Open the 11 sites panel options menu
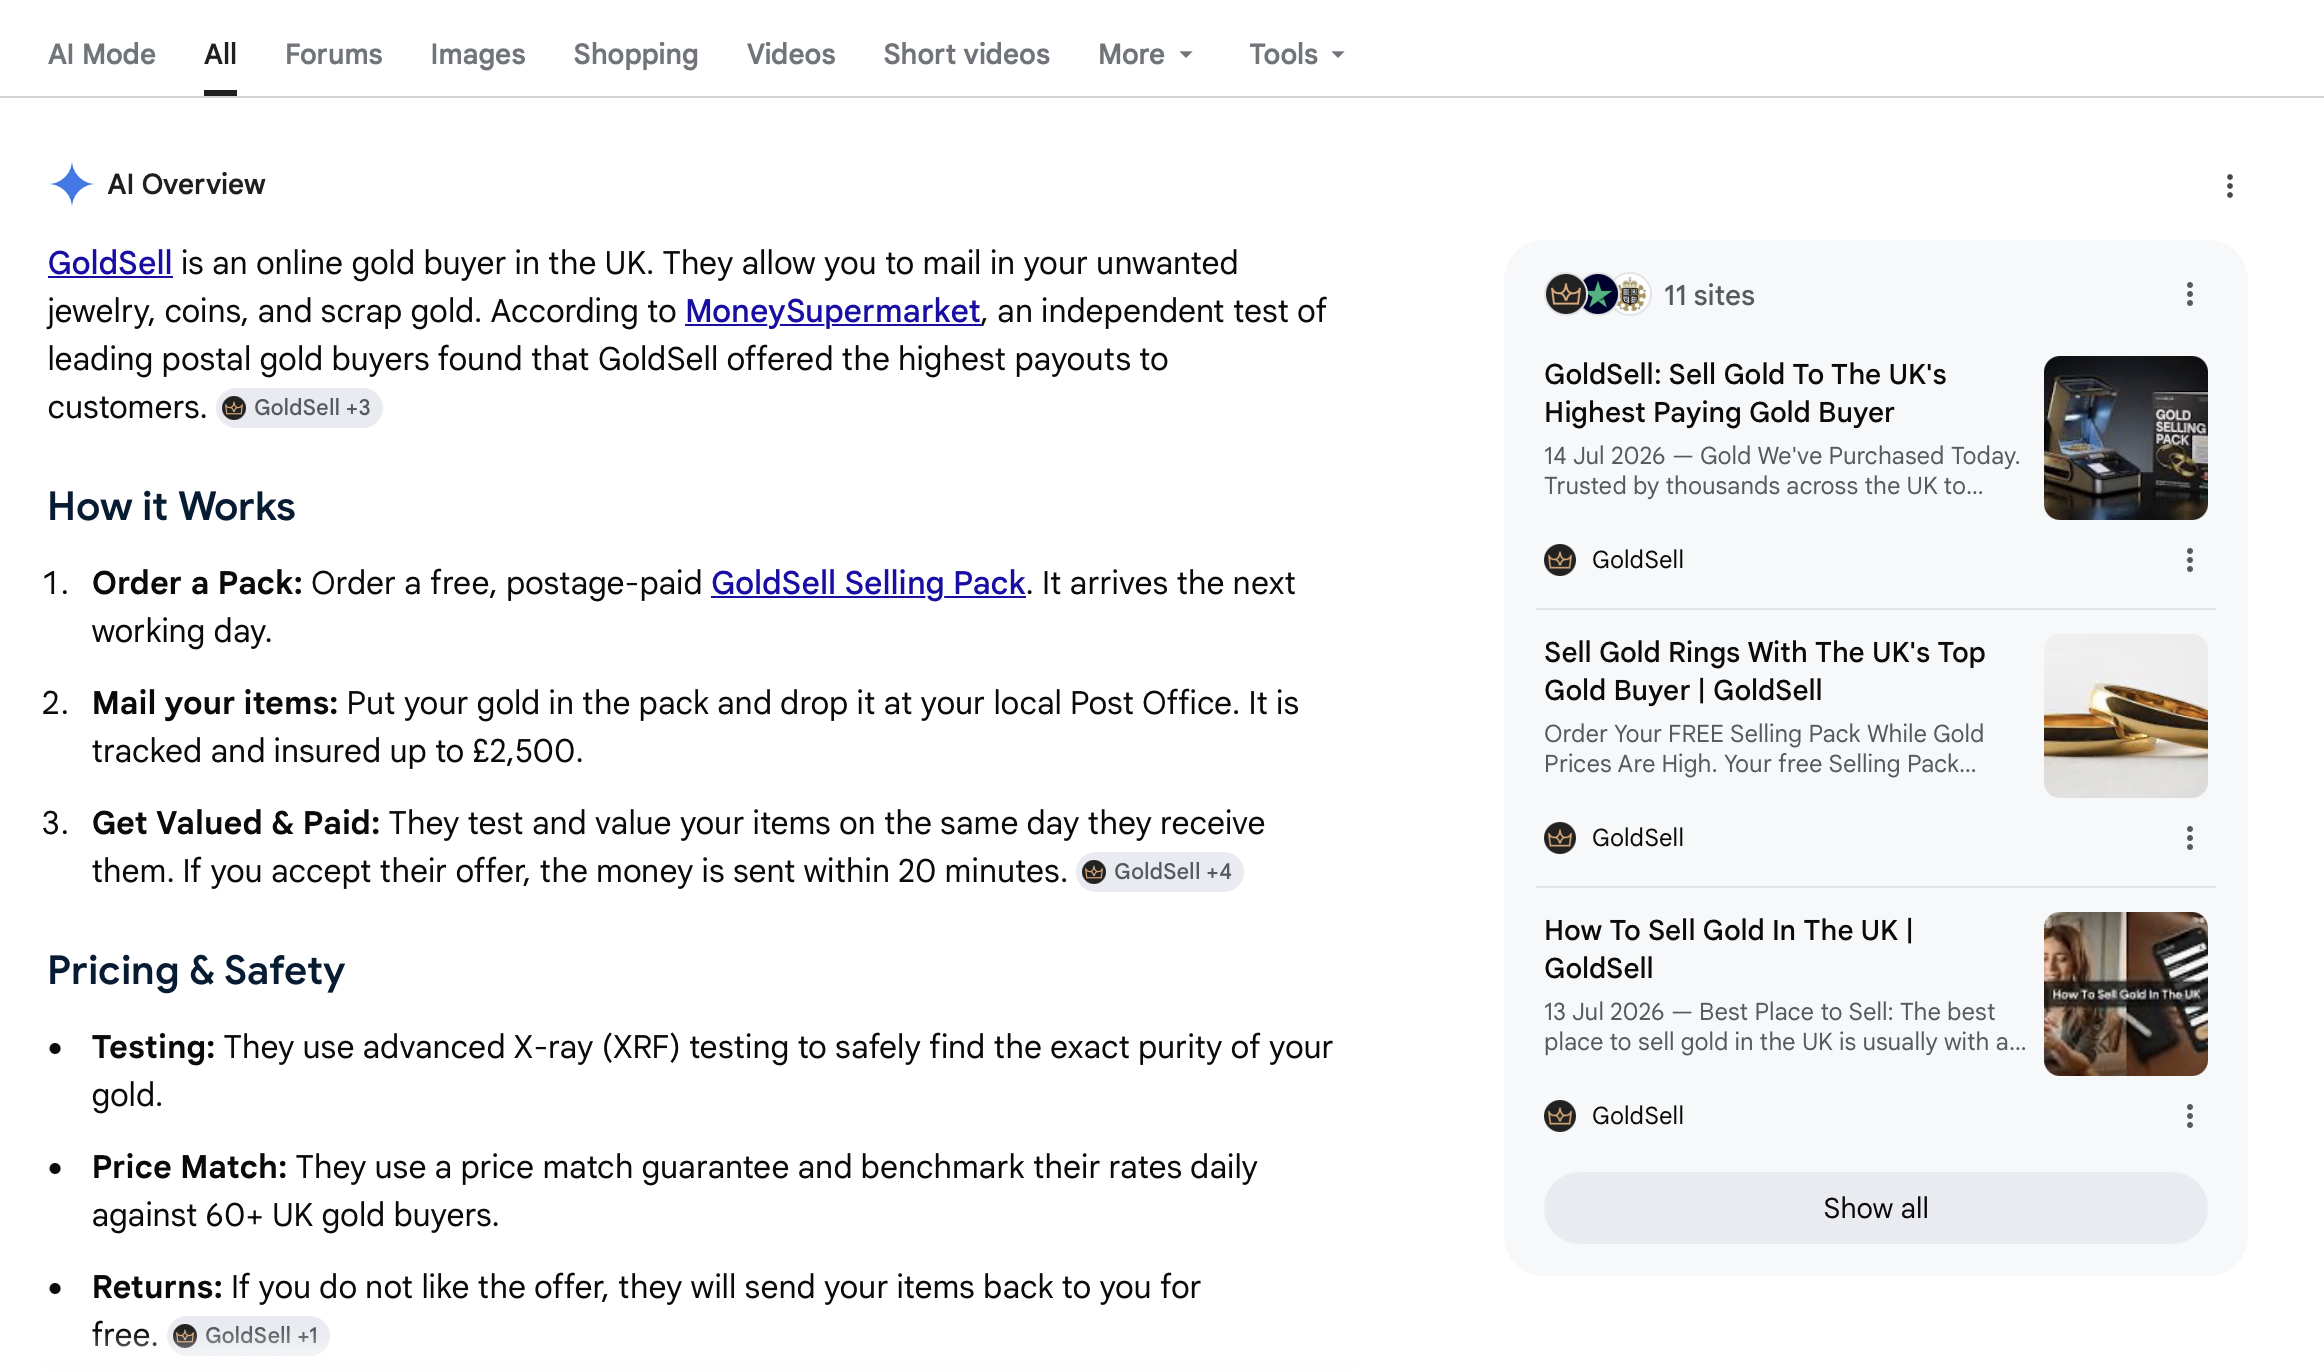This screenshot has height=1370, width=2324. click(2189, 294)
